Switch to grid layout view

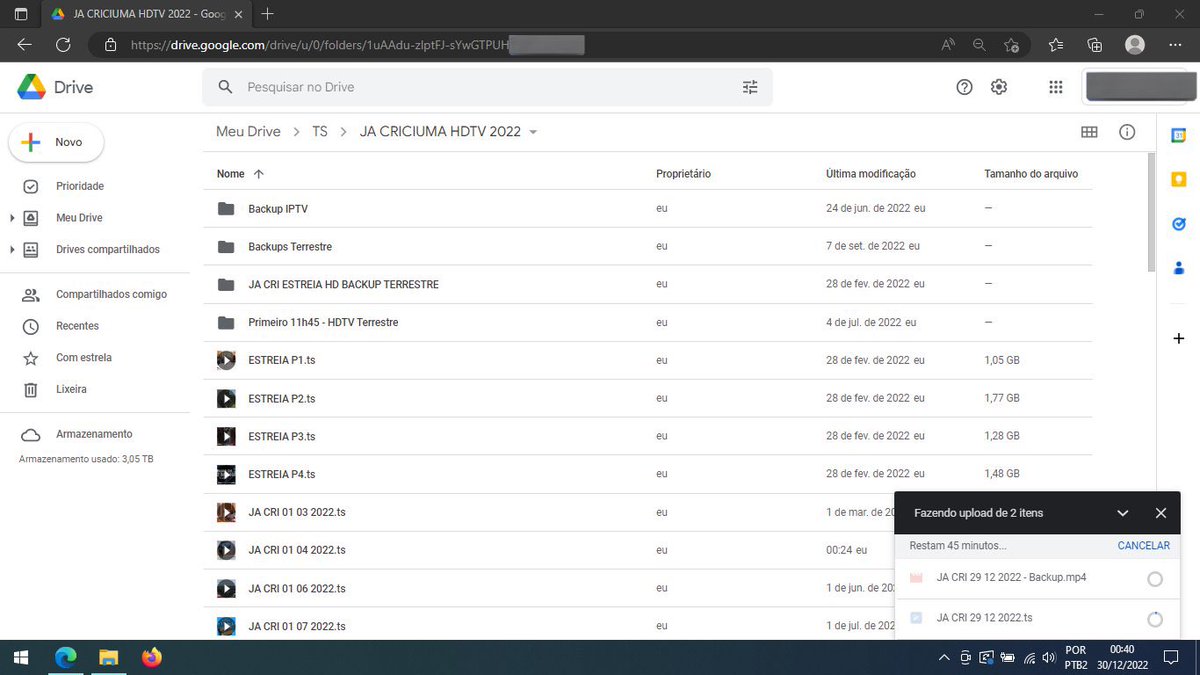point(1089,132)
